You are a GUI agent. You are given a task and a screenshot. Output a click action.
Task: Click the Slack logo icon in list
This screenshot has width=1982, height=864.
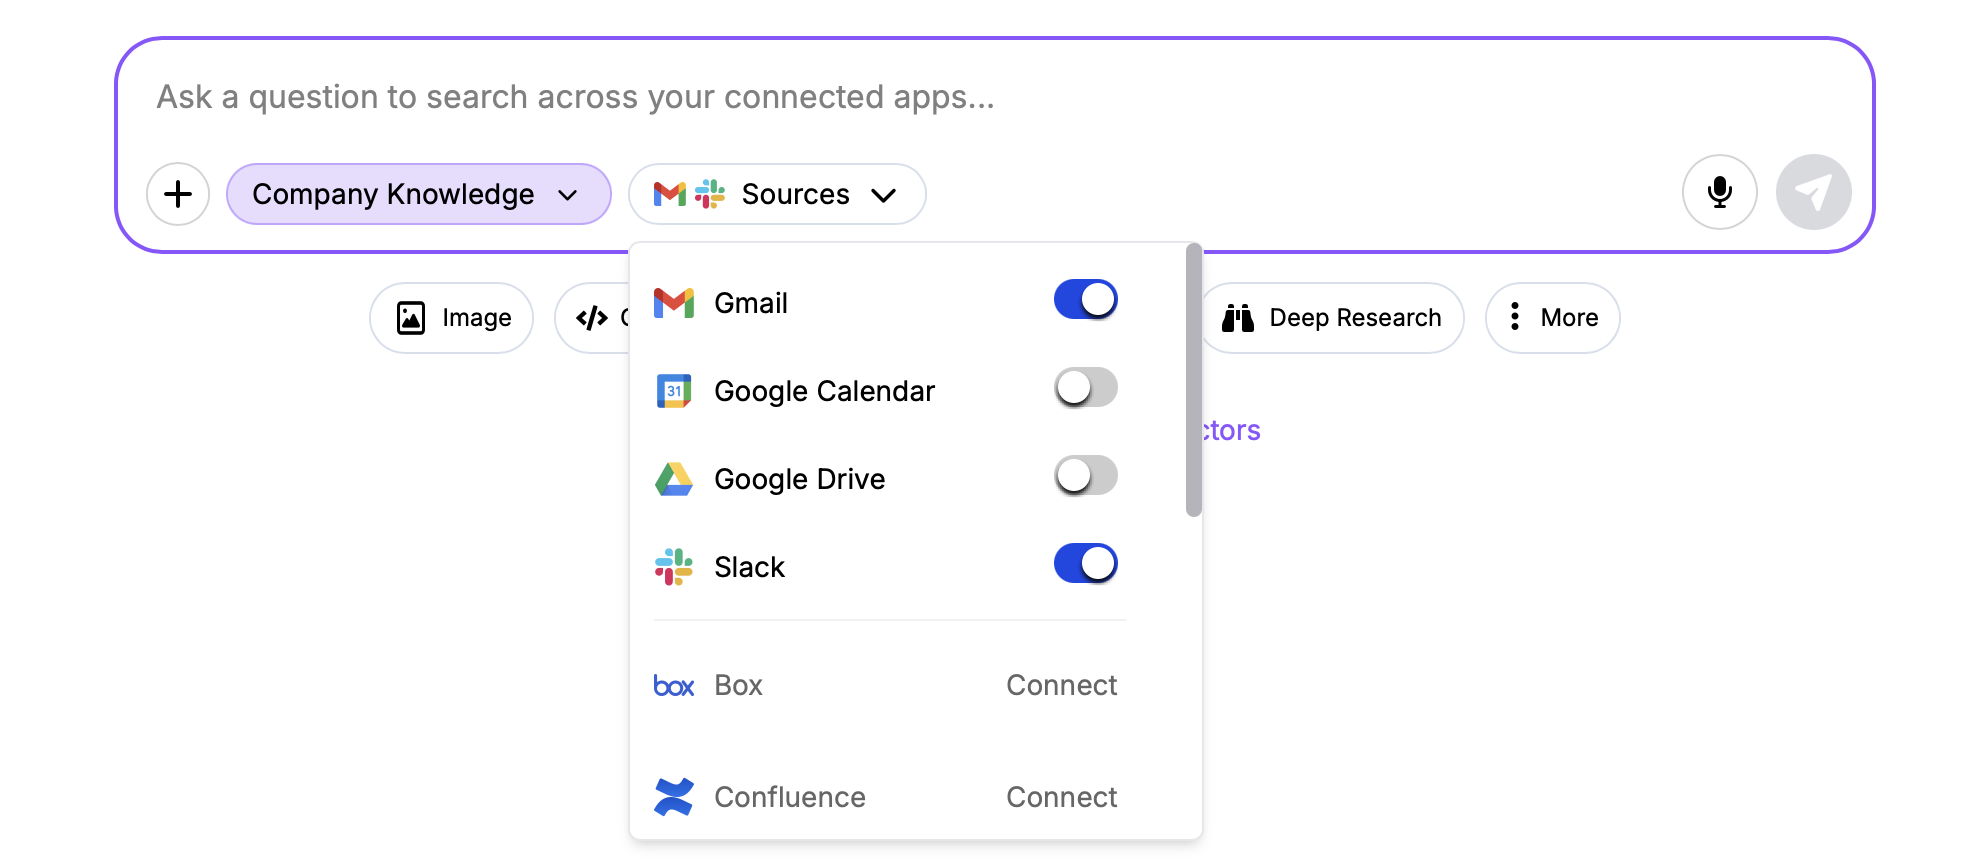pyautogui.click(x=673, y=567)
